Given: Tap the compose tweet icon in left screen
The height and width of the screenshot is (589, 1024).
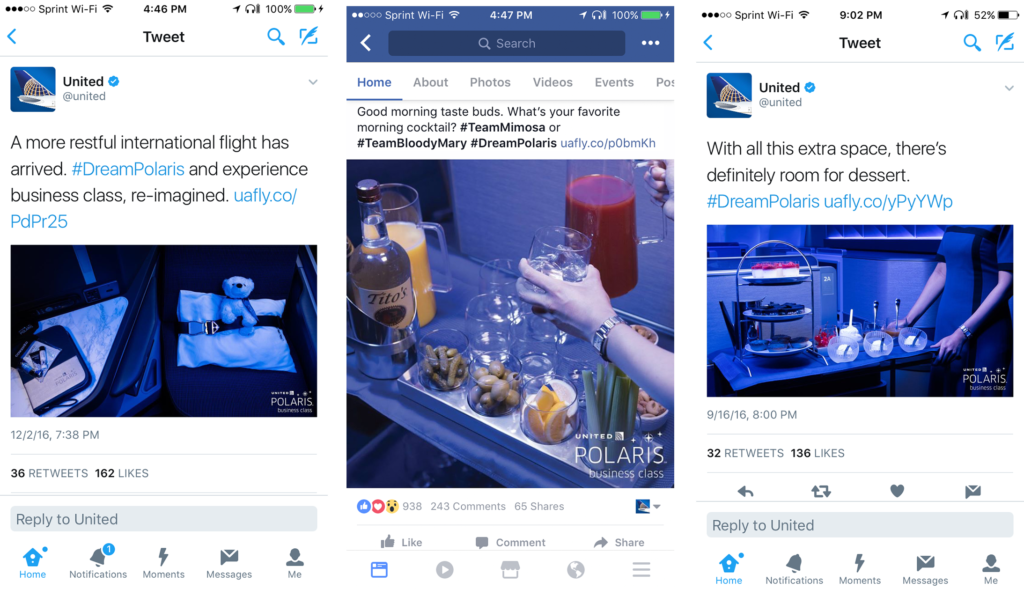Looking at the screenshot, I should tap(309, 37).
